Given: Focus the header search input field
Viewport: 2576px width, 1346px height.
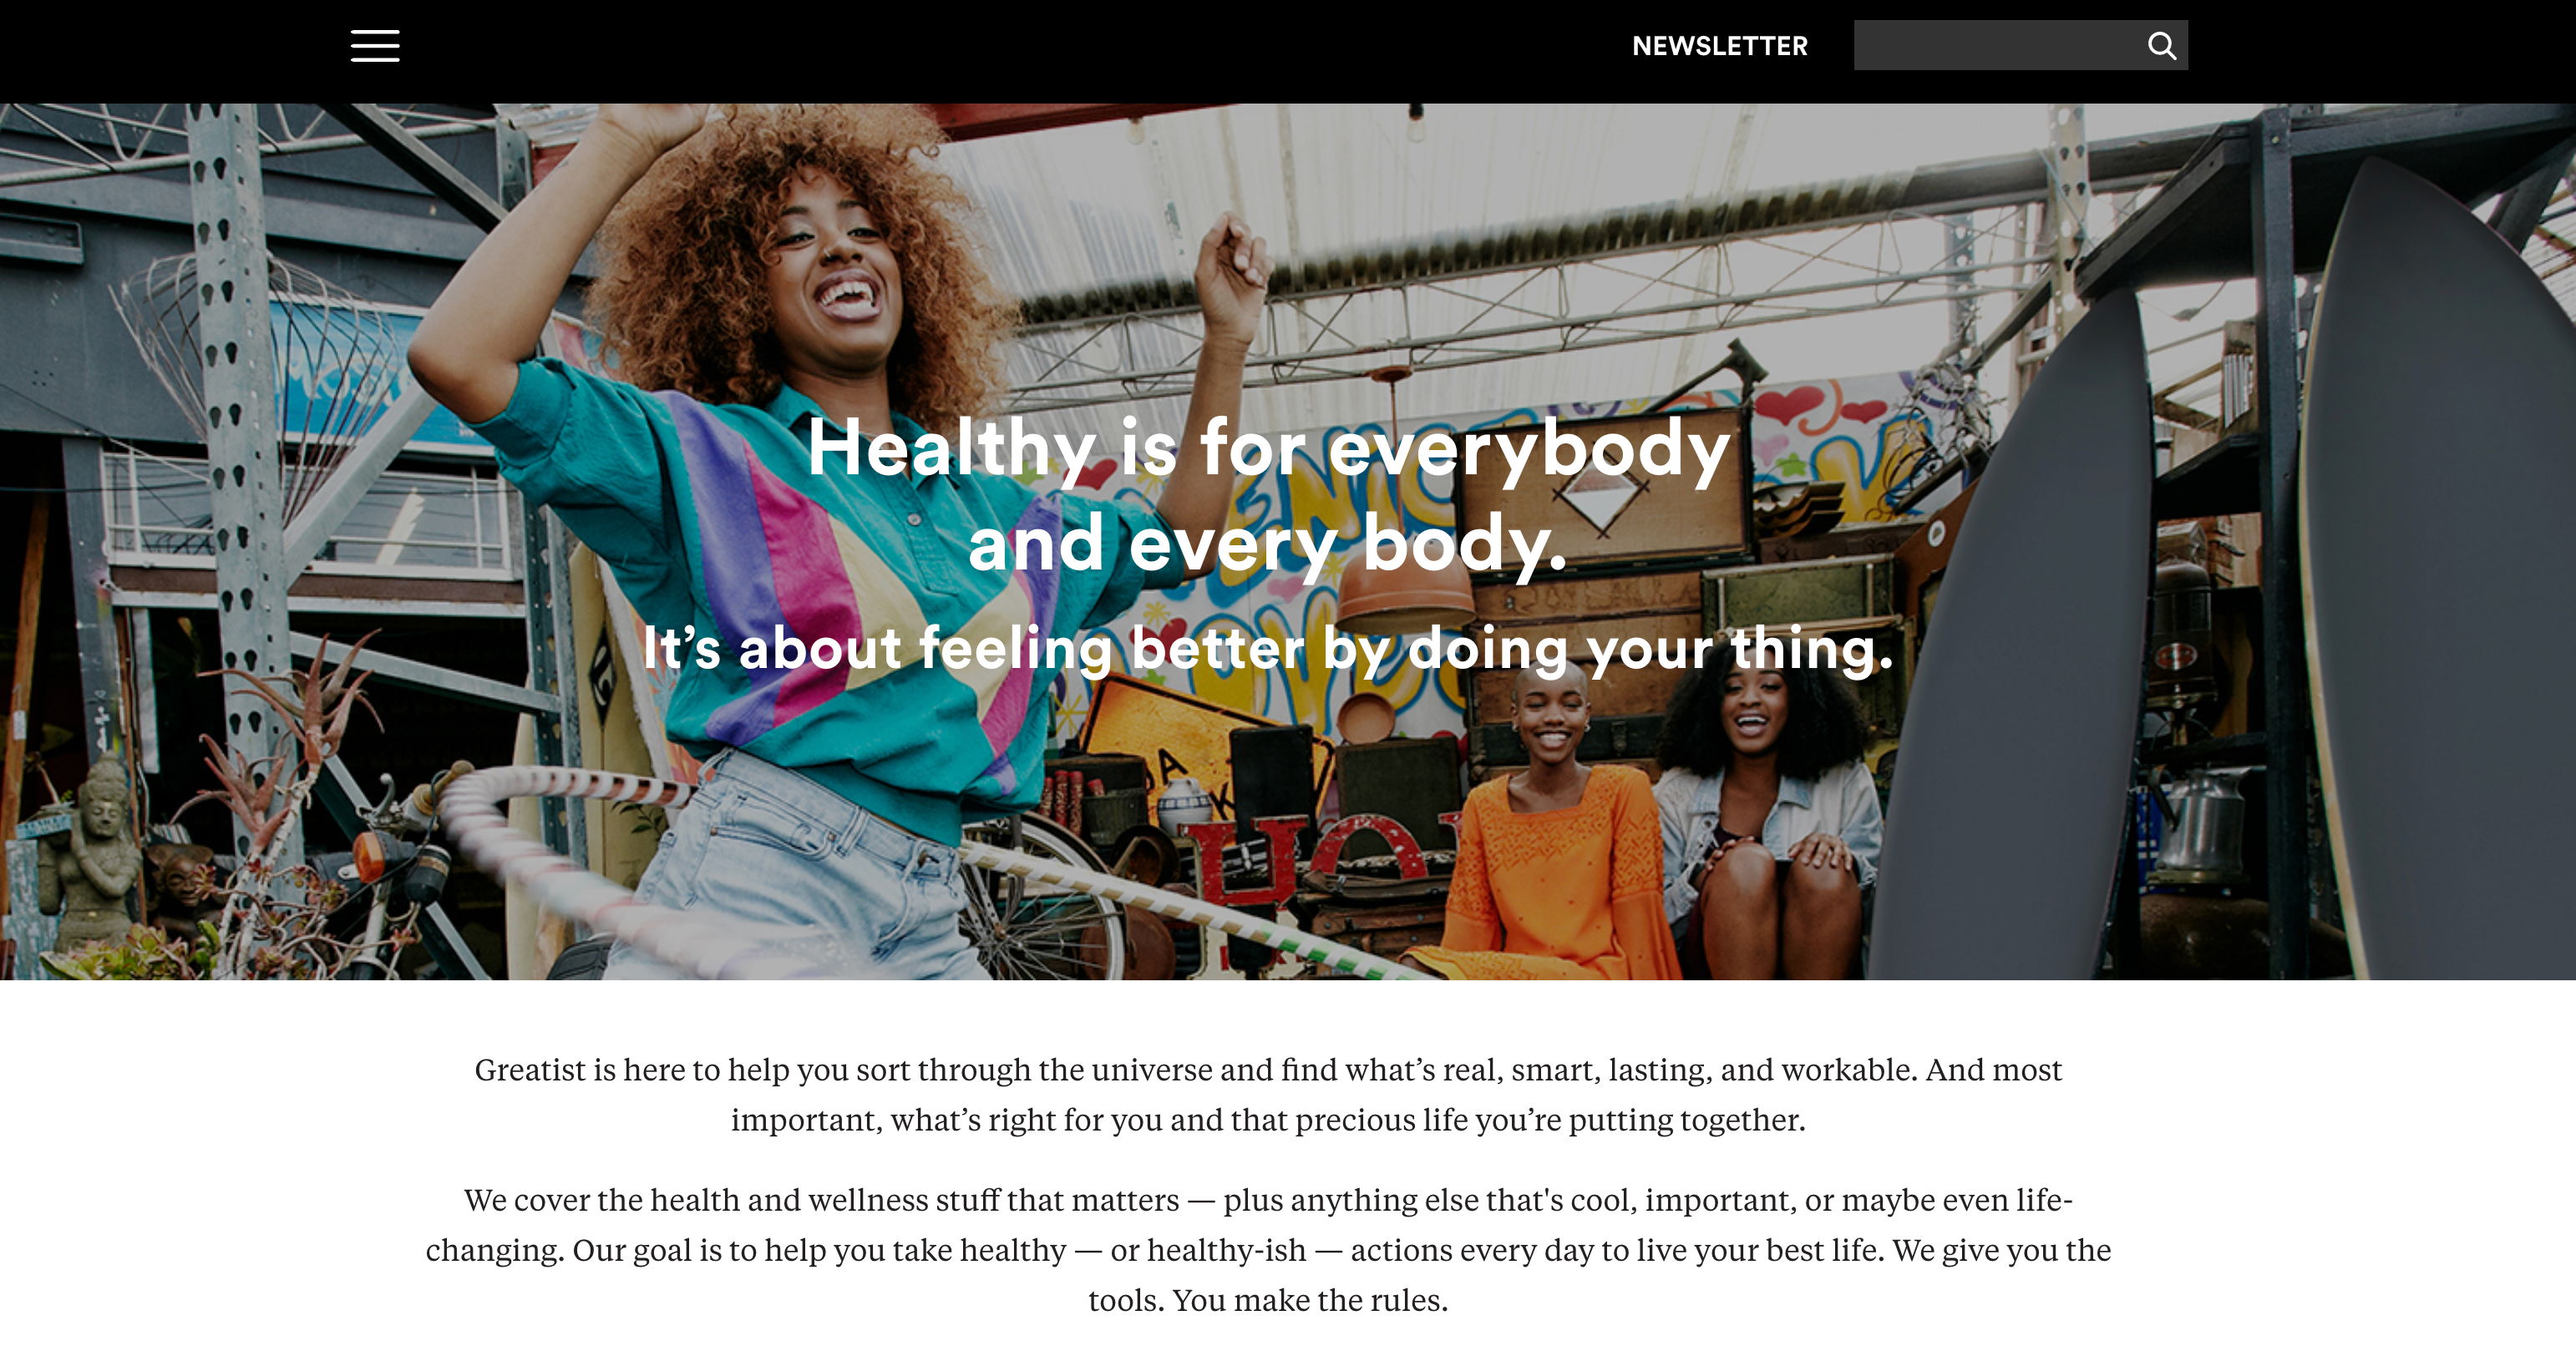Looking at the screenshot, I should 1996,45.
